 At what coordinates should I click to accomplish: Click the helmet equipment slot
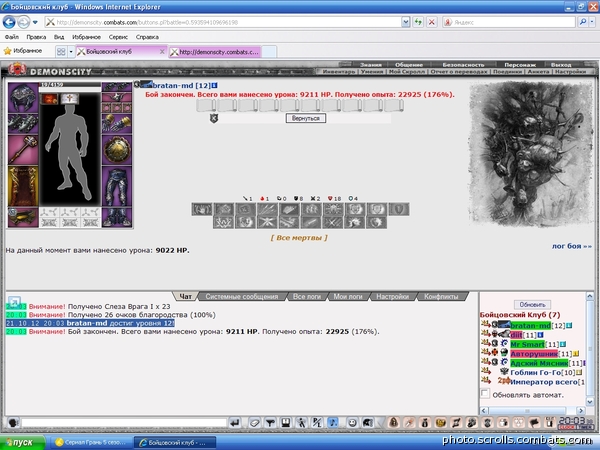[23, 98]
